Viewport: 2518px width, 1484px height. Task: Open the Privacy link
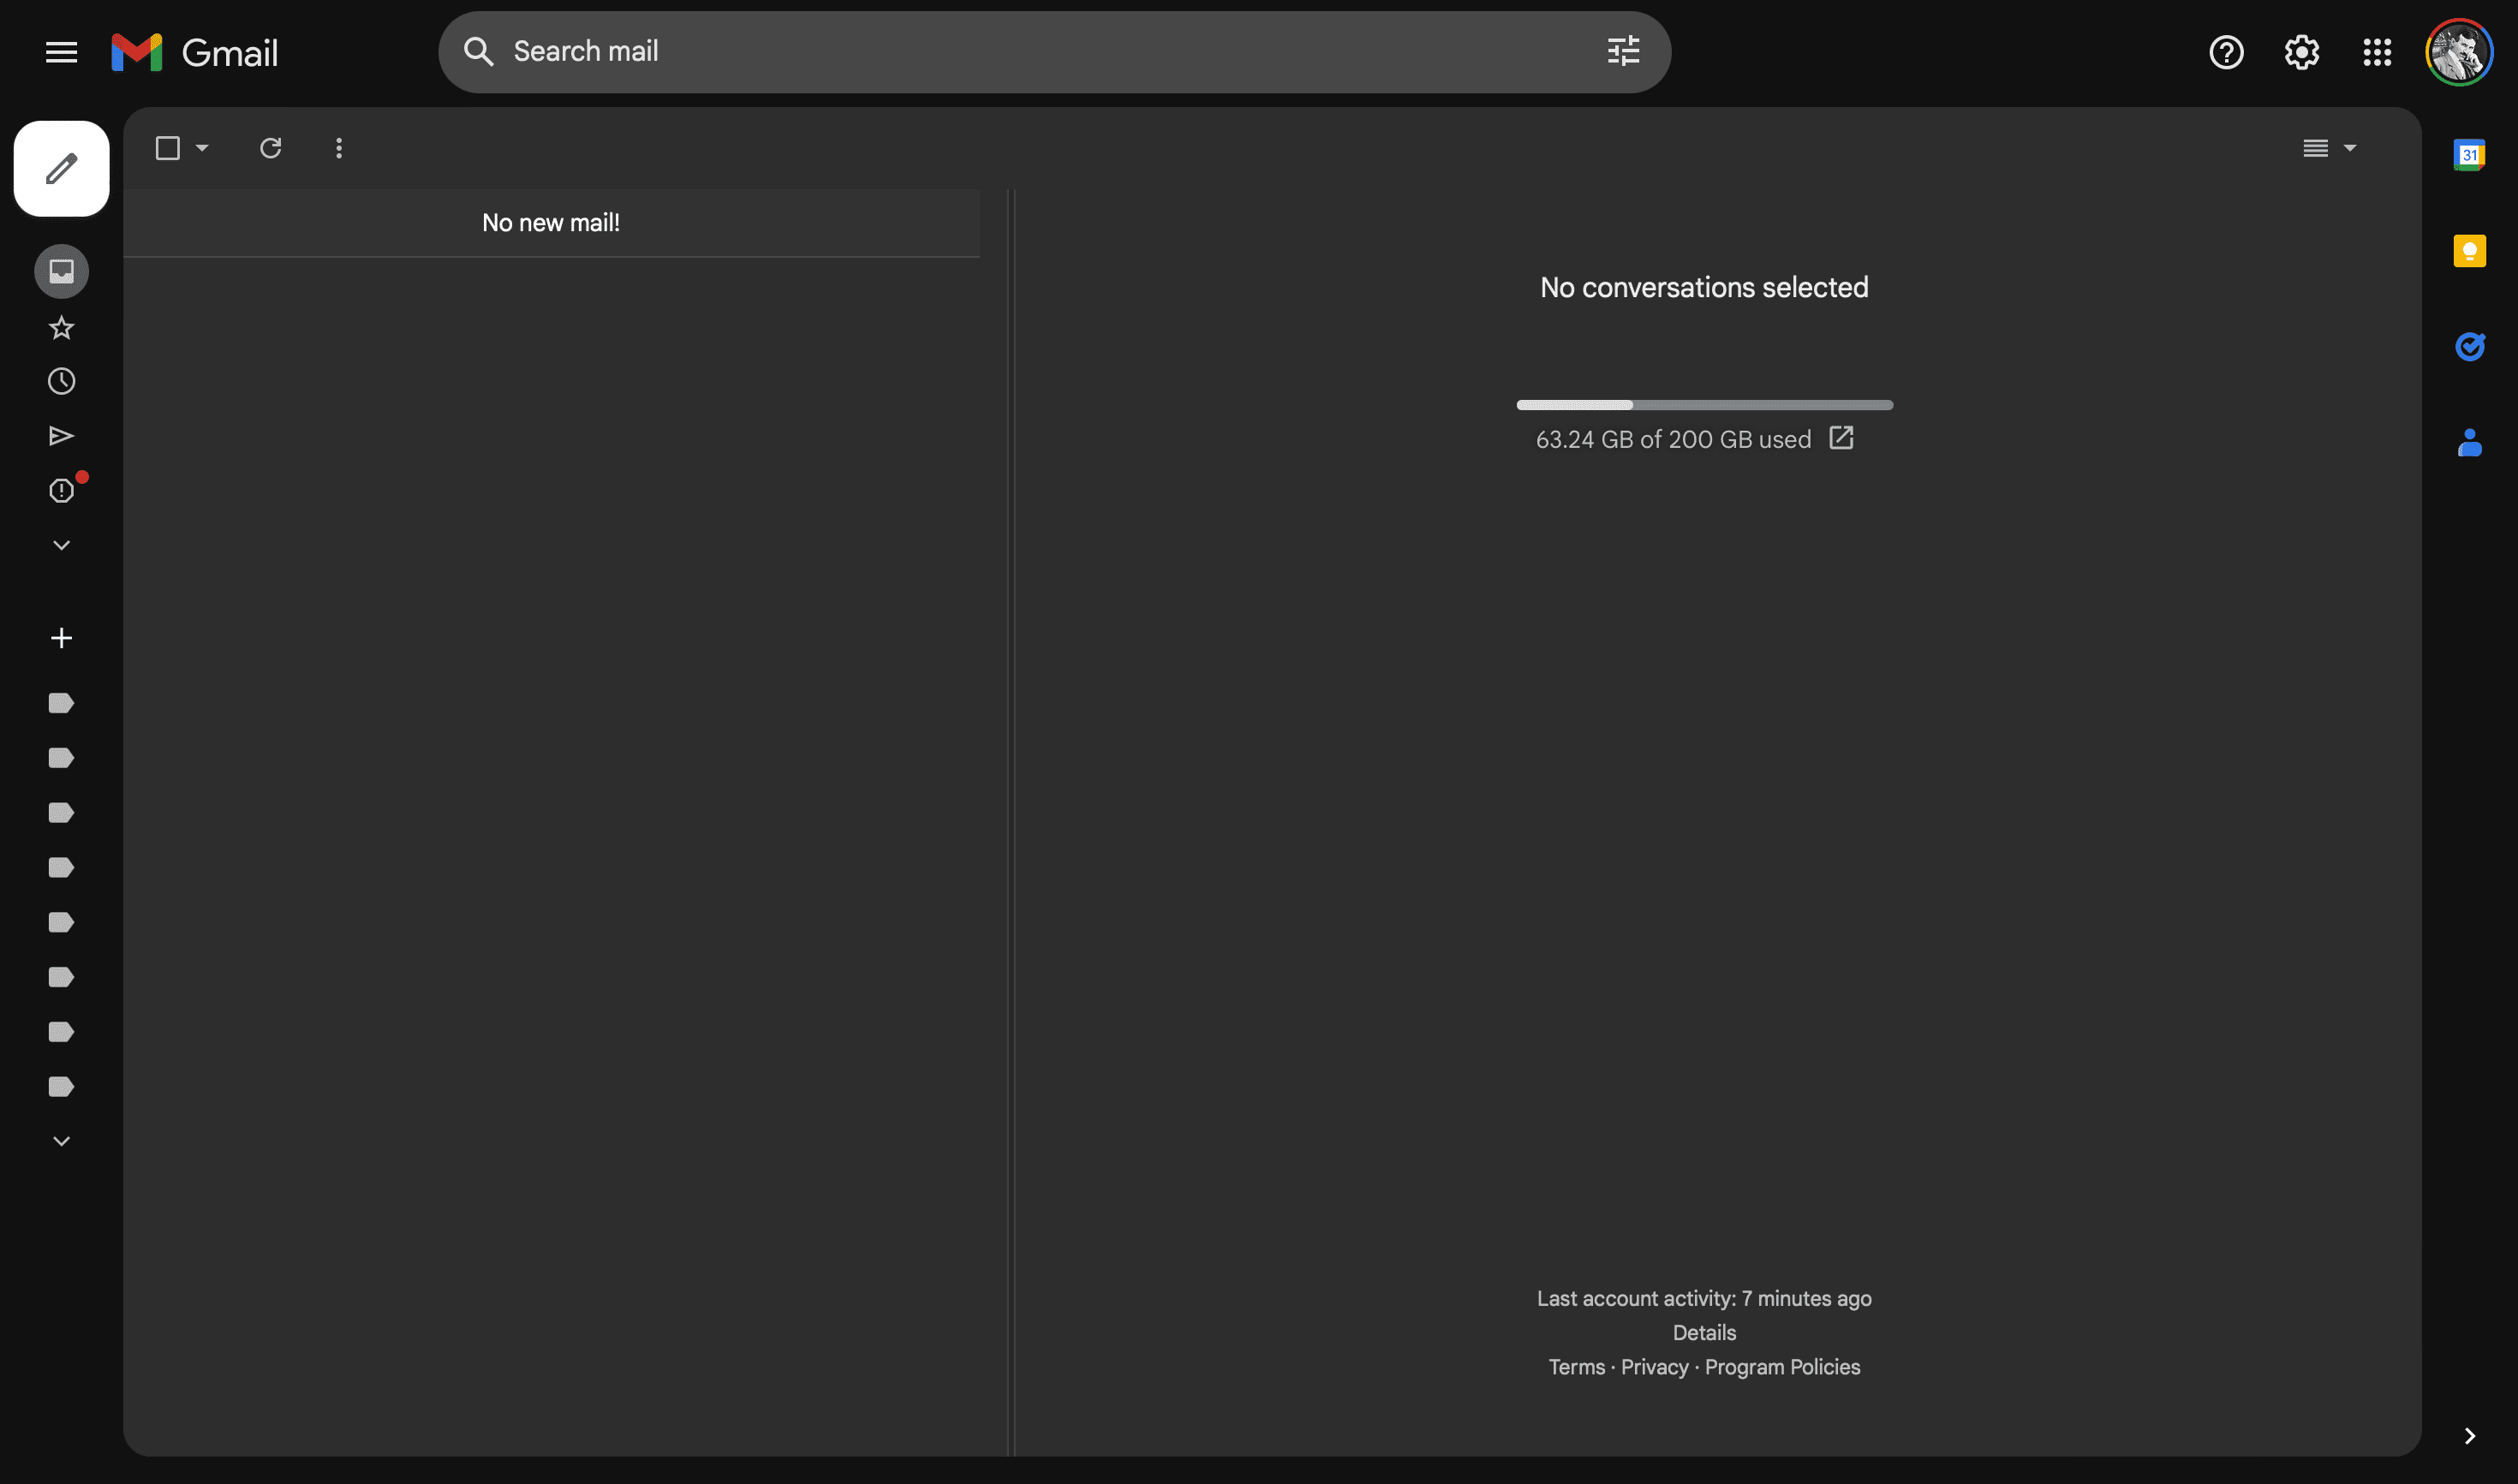[1654, 1367]
